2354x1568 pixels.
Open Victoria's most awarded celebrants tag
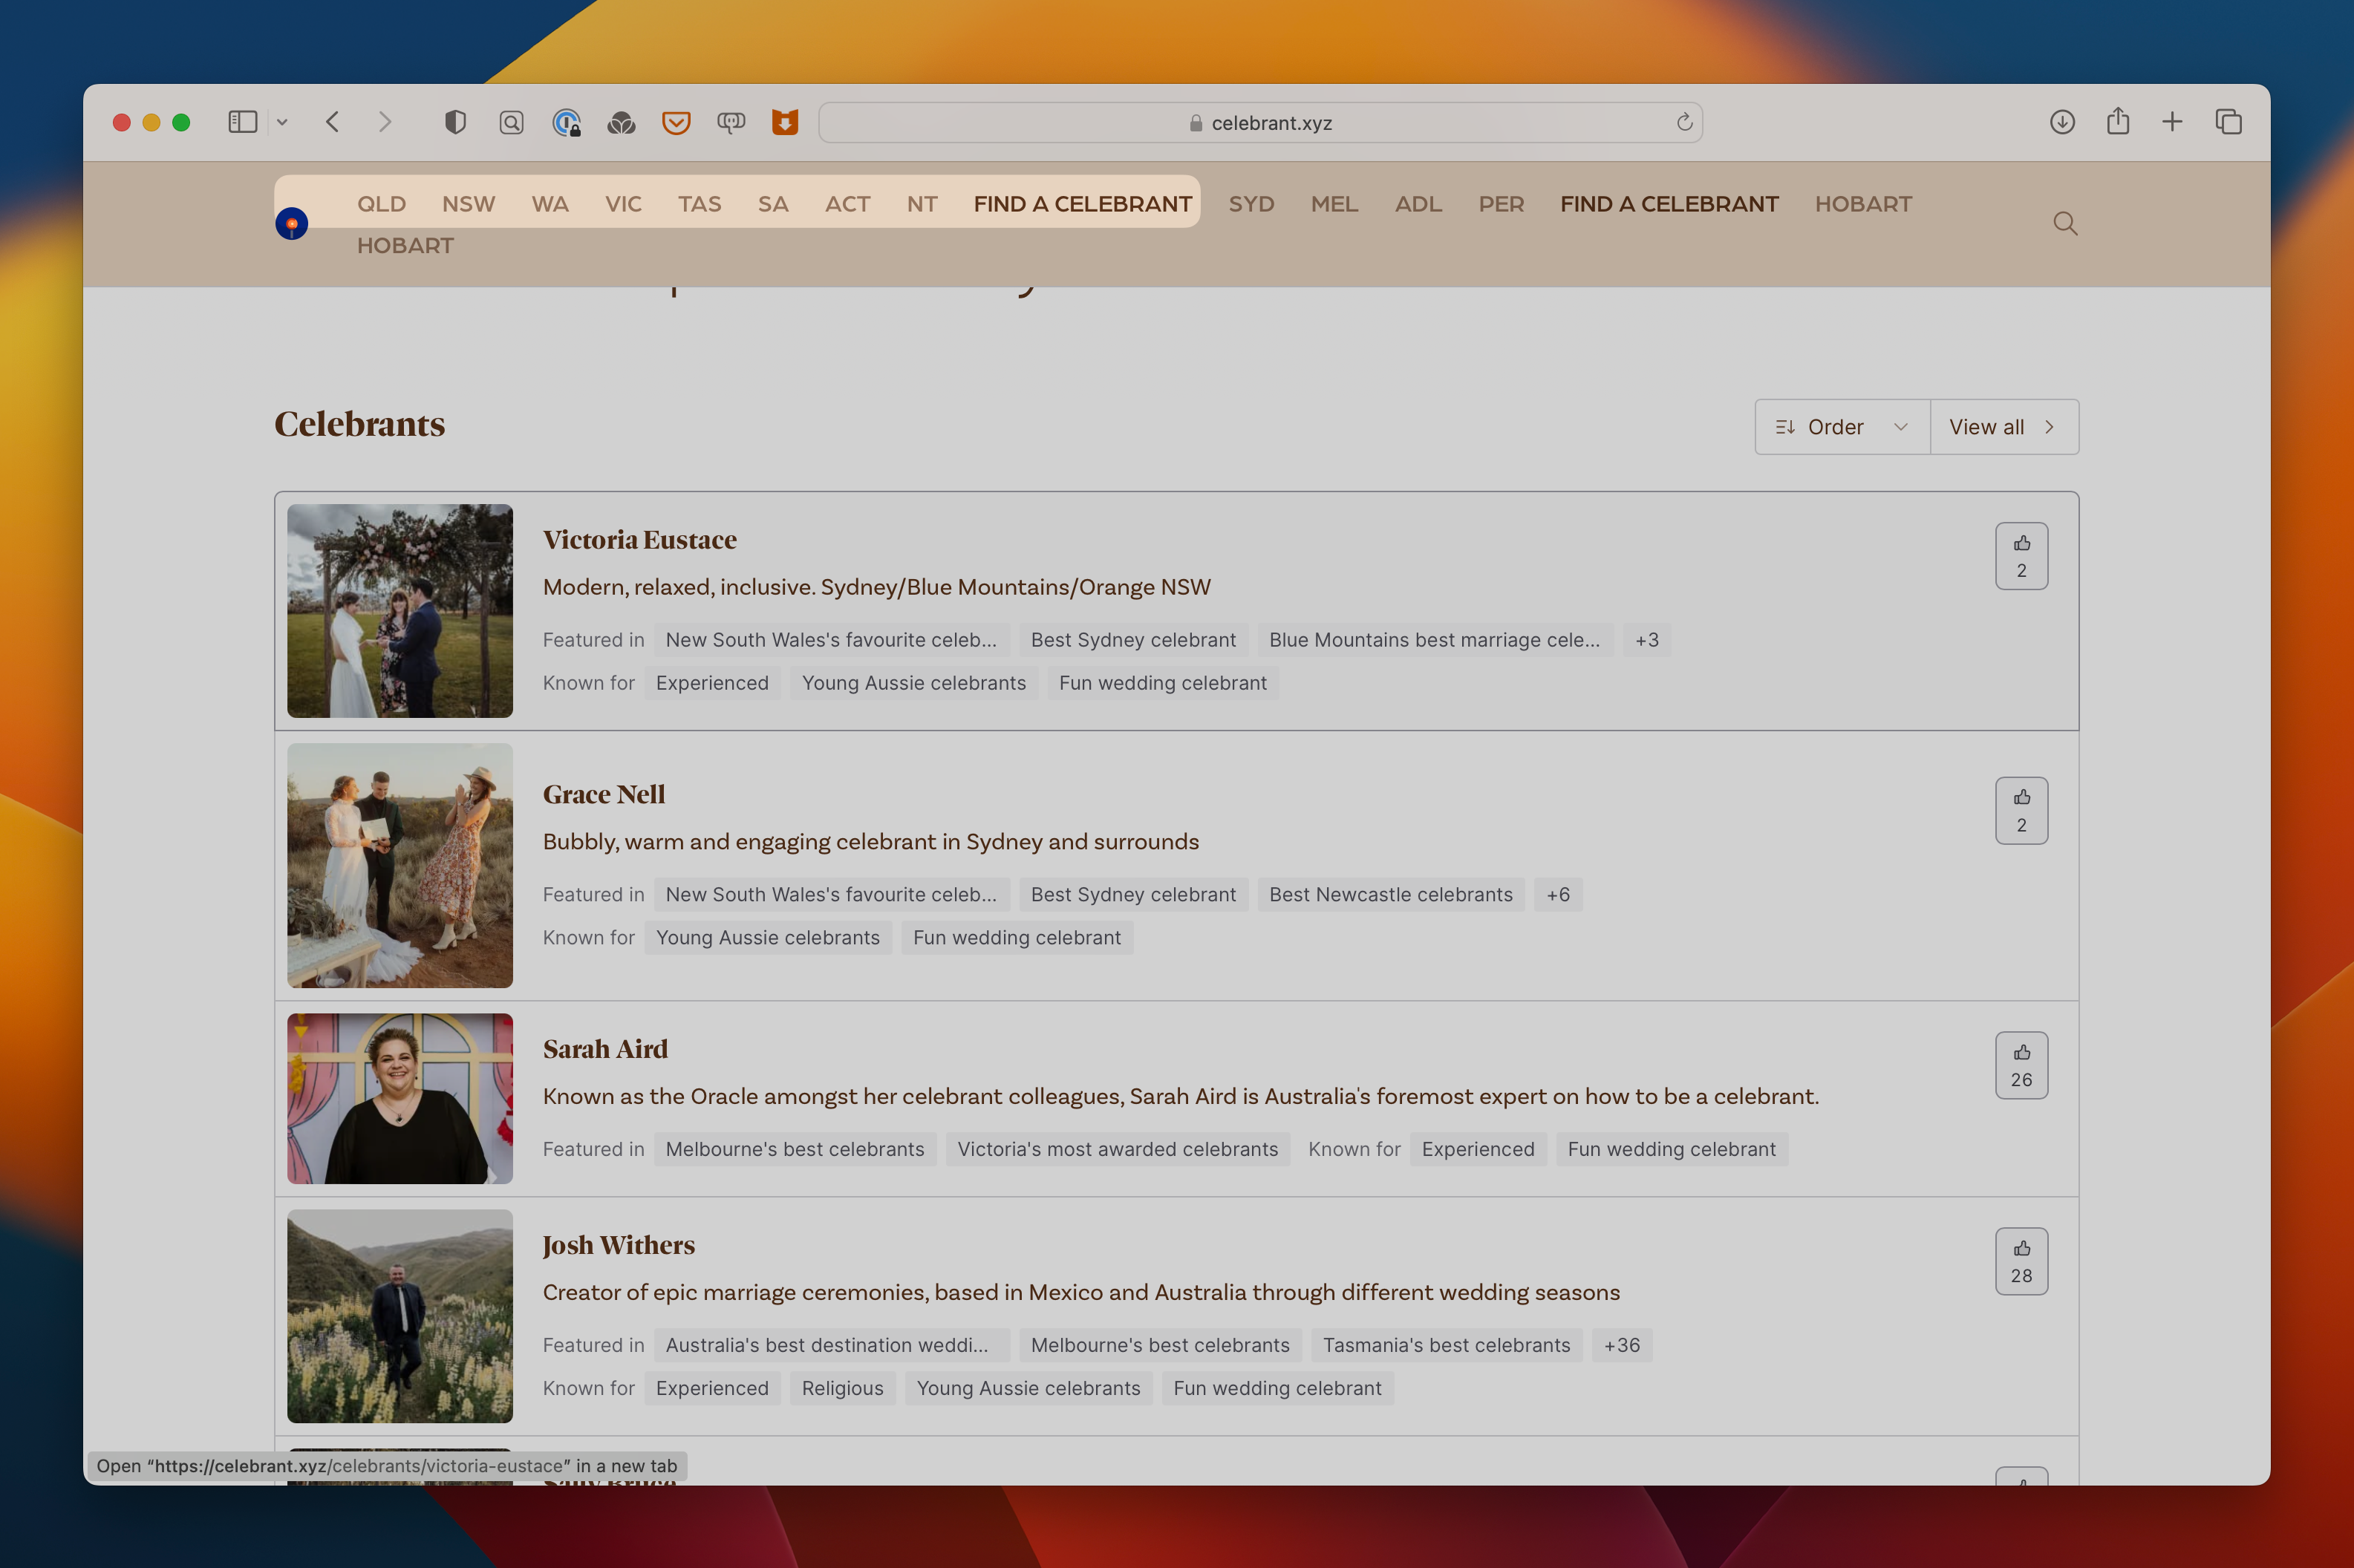[1117, 1150]
